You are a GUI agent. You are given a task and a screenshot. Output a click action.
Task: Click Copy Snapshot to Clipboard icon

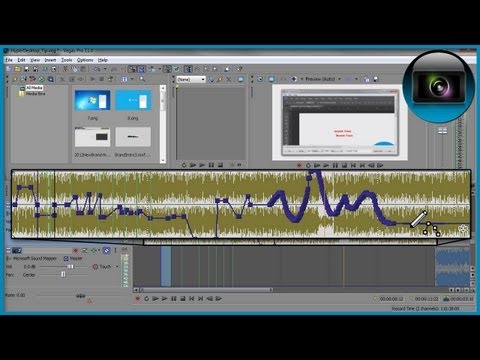pyautogui.click(x=367, y=79)
